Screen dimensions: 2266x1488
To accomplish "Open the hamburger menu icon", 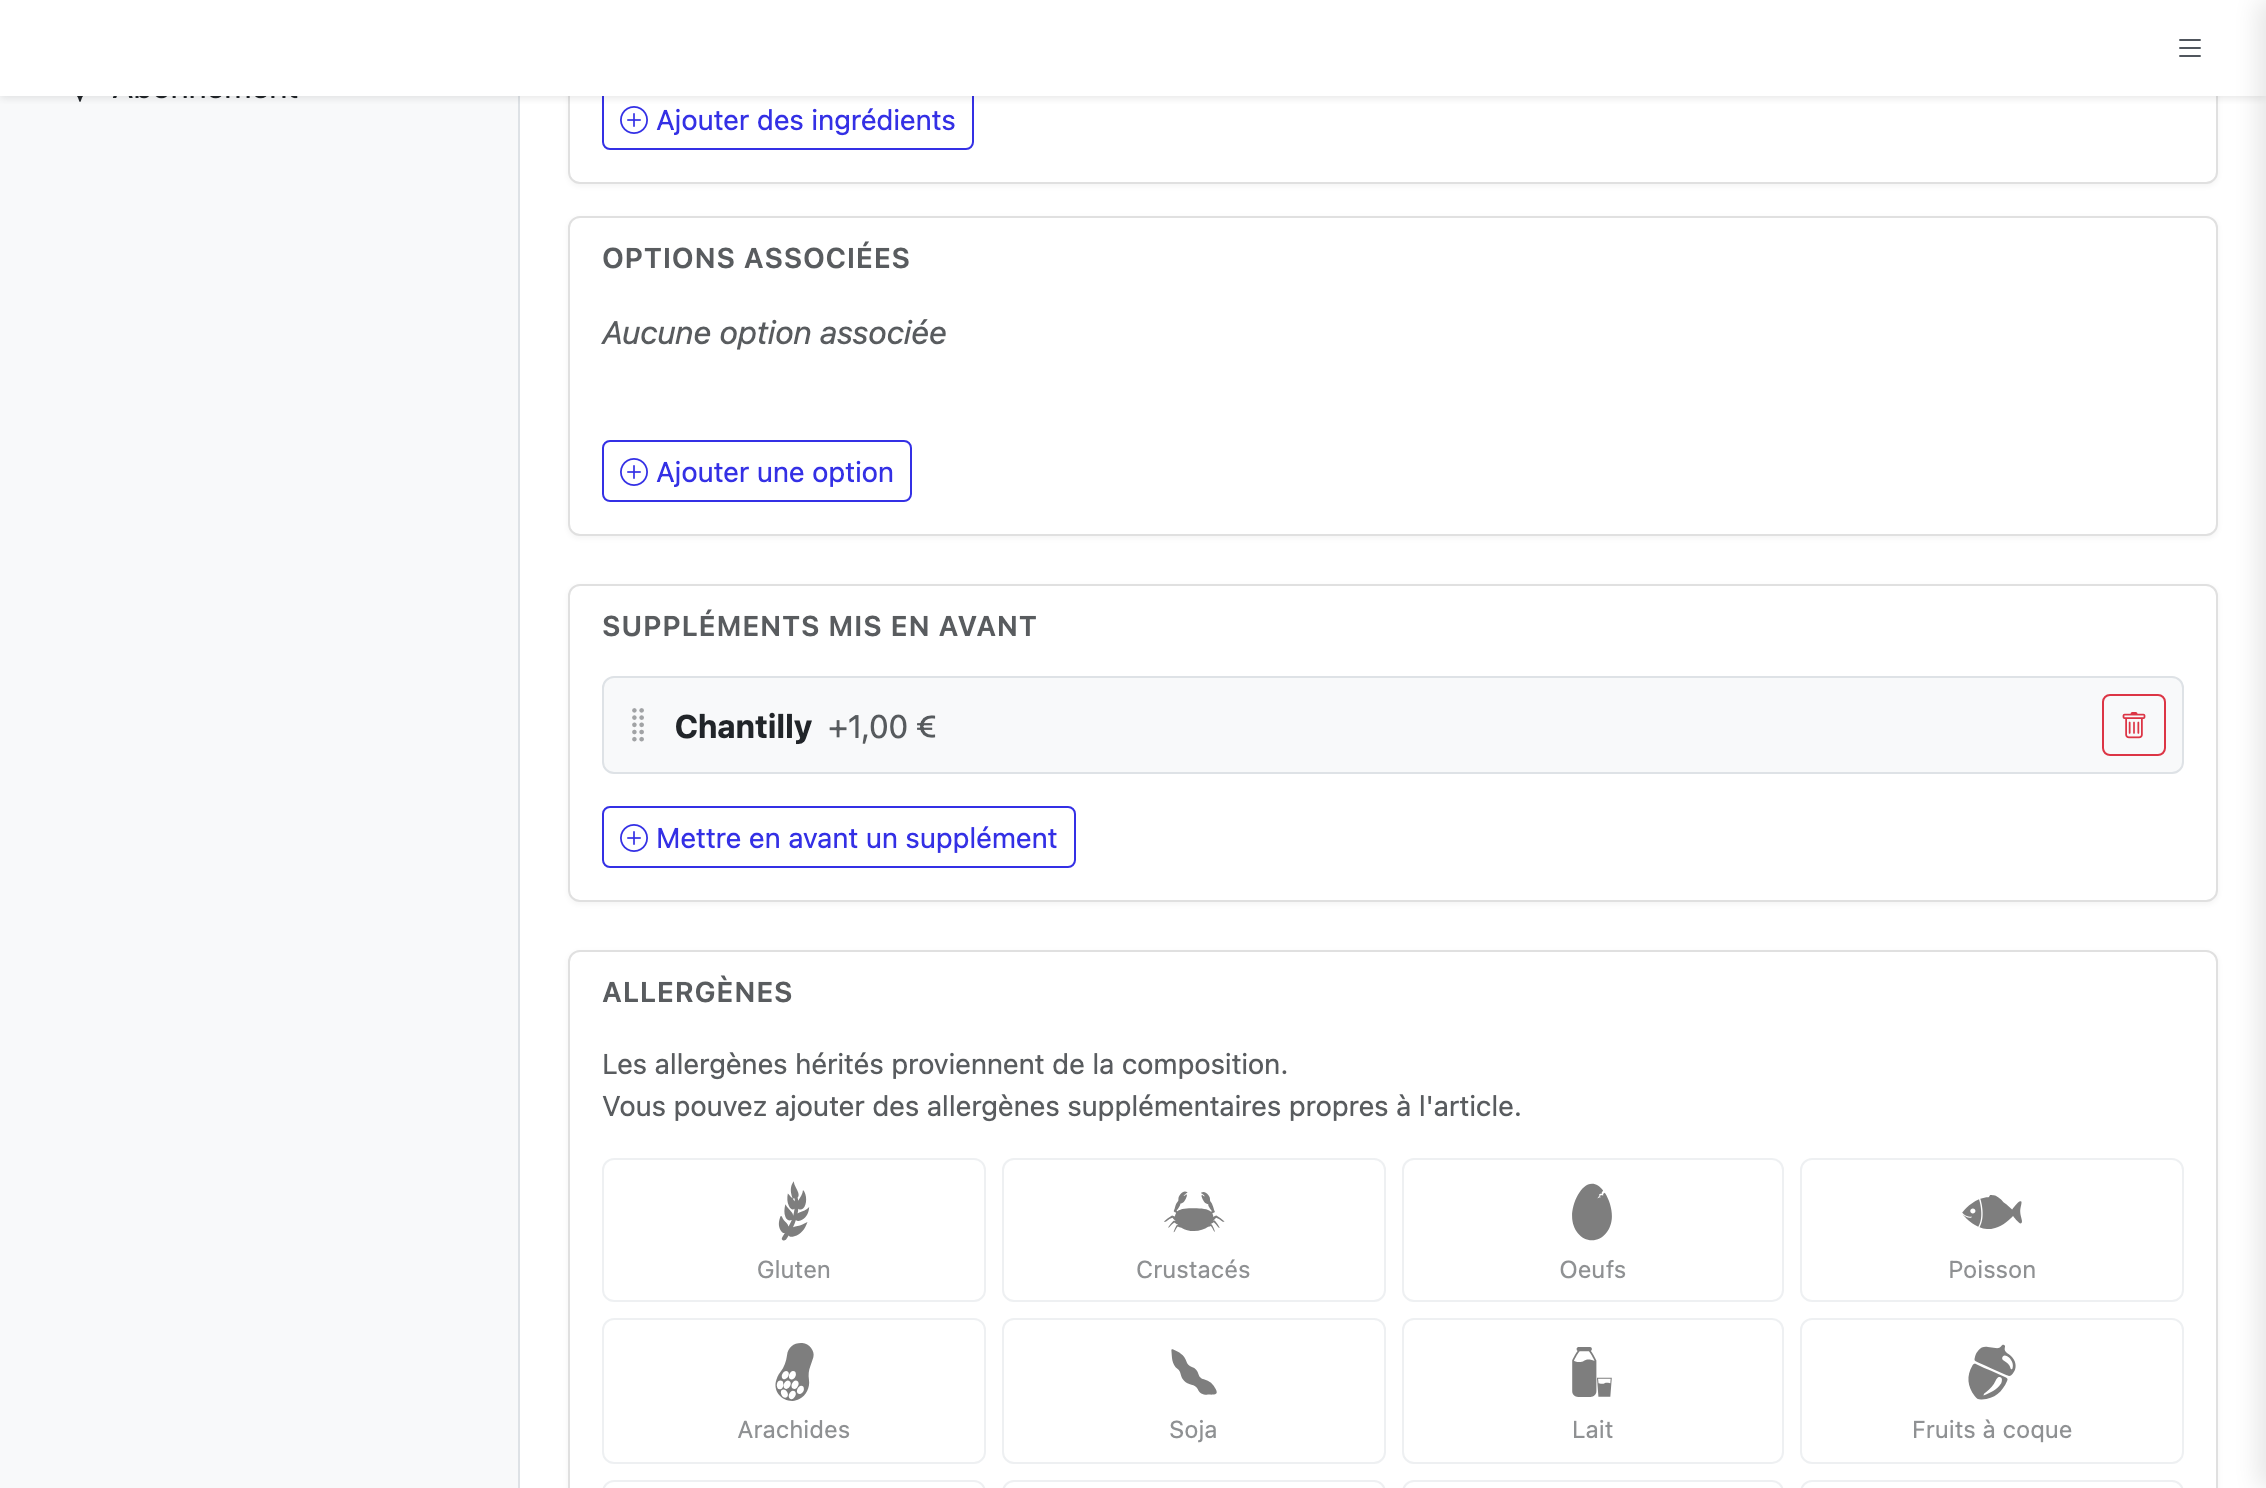I will pos(2189,48).
